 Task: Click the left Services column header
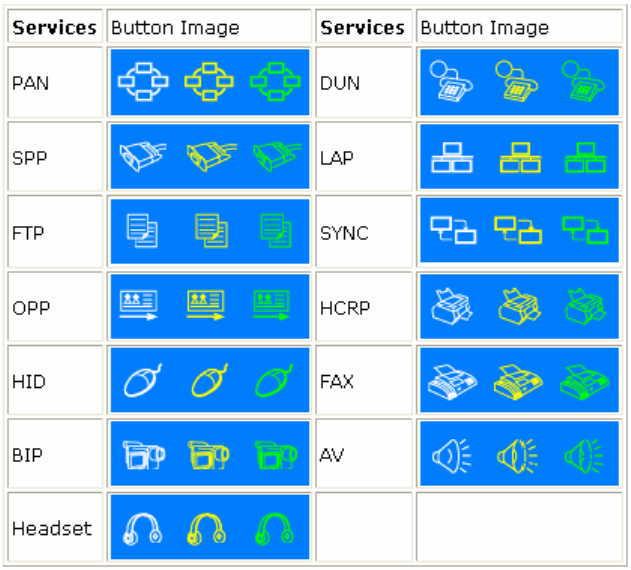pyautogui.click(x=54, y=27)
